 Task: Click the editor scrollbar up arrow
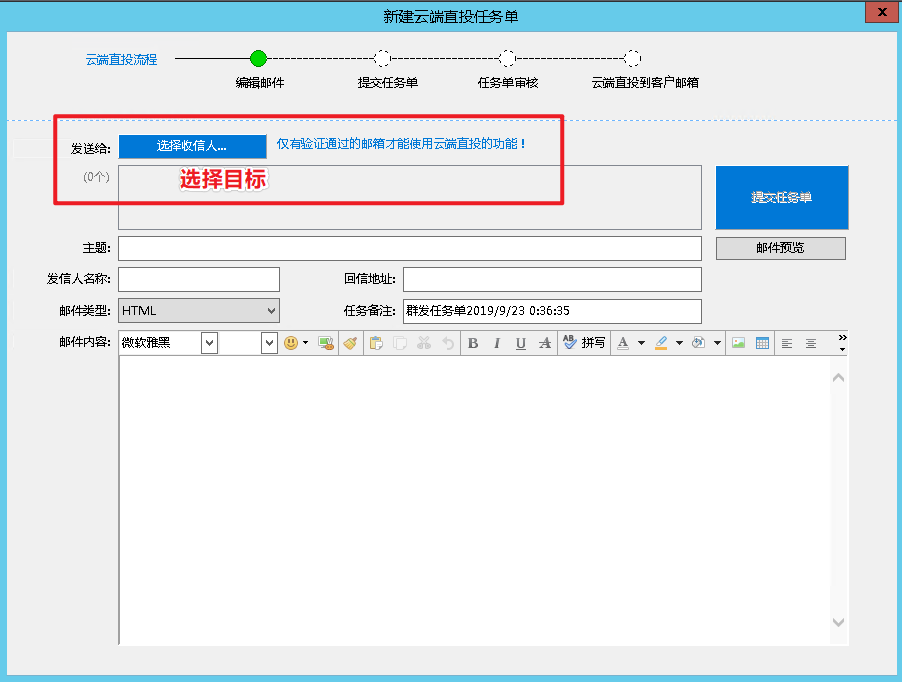(839, 378)
